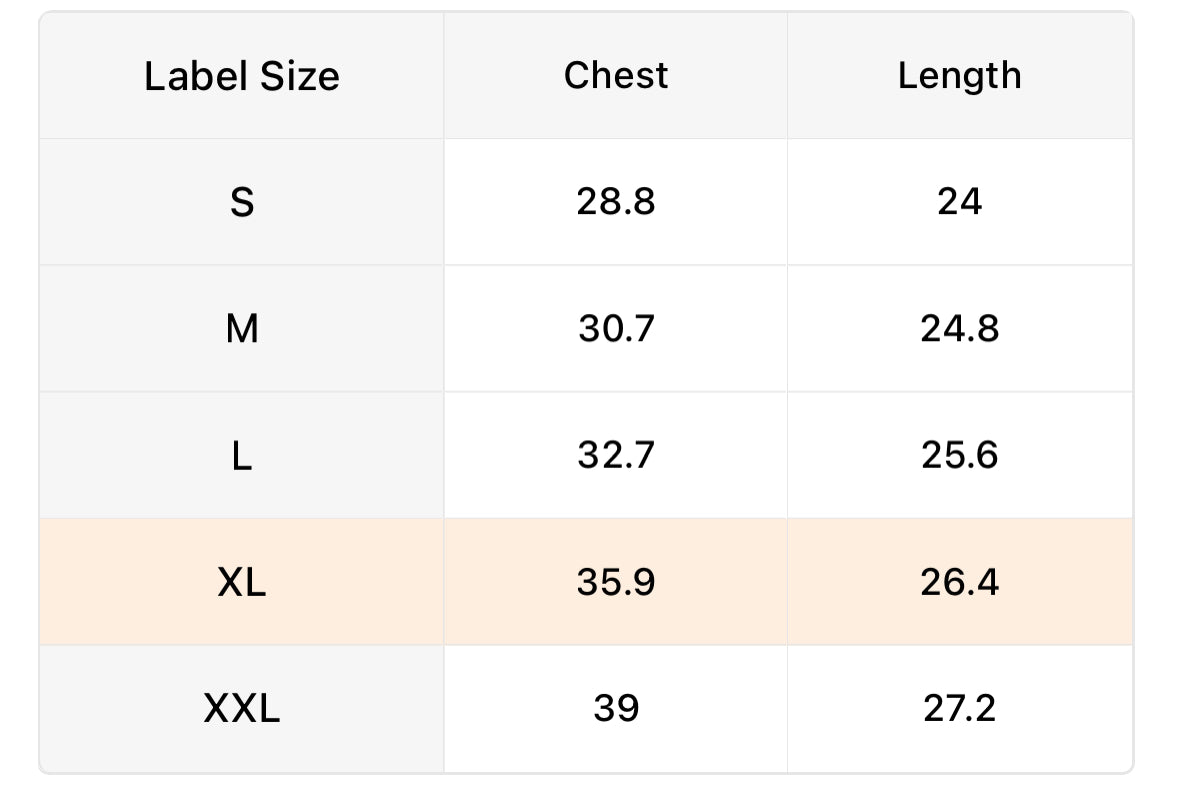Click the Chest column header

(616, 75)
